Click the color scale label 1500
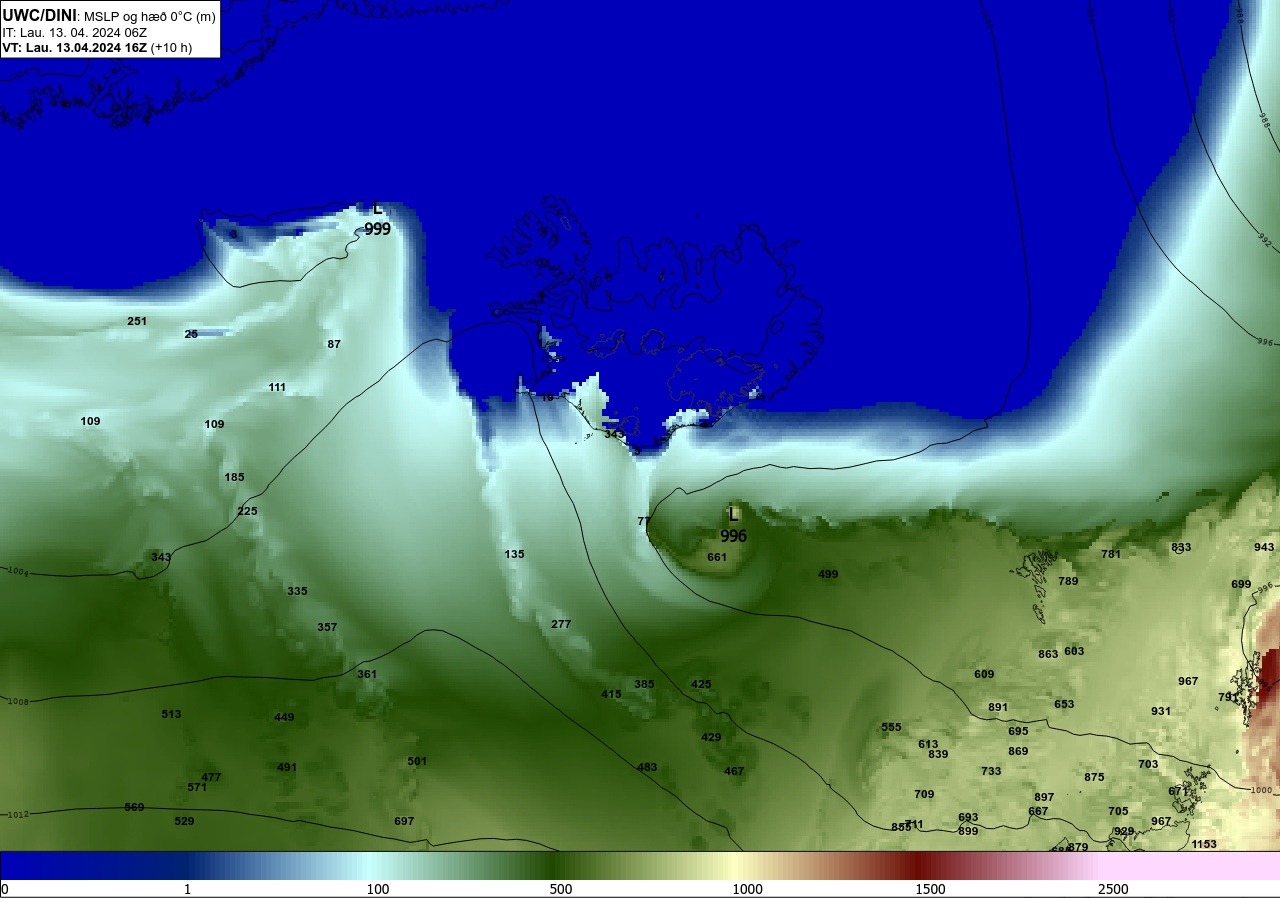The image size is (1280, 898). tap(930, 889)
